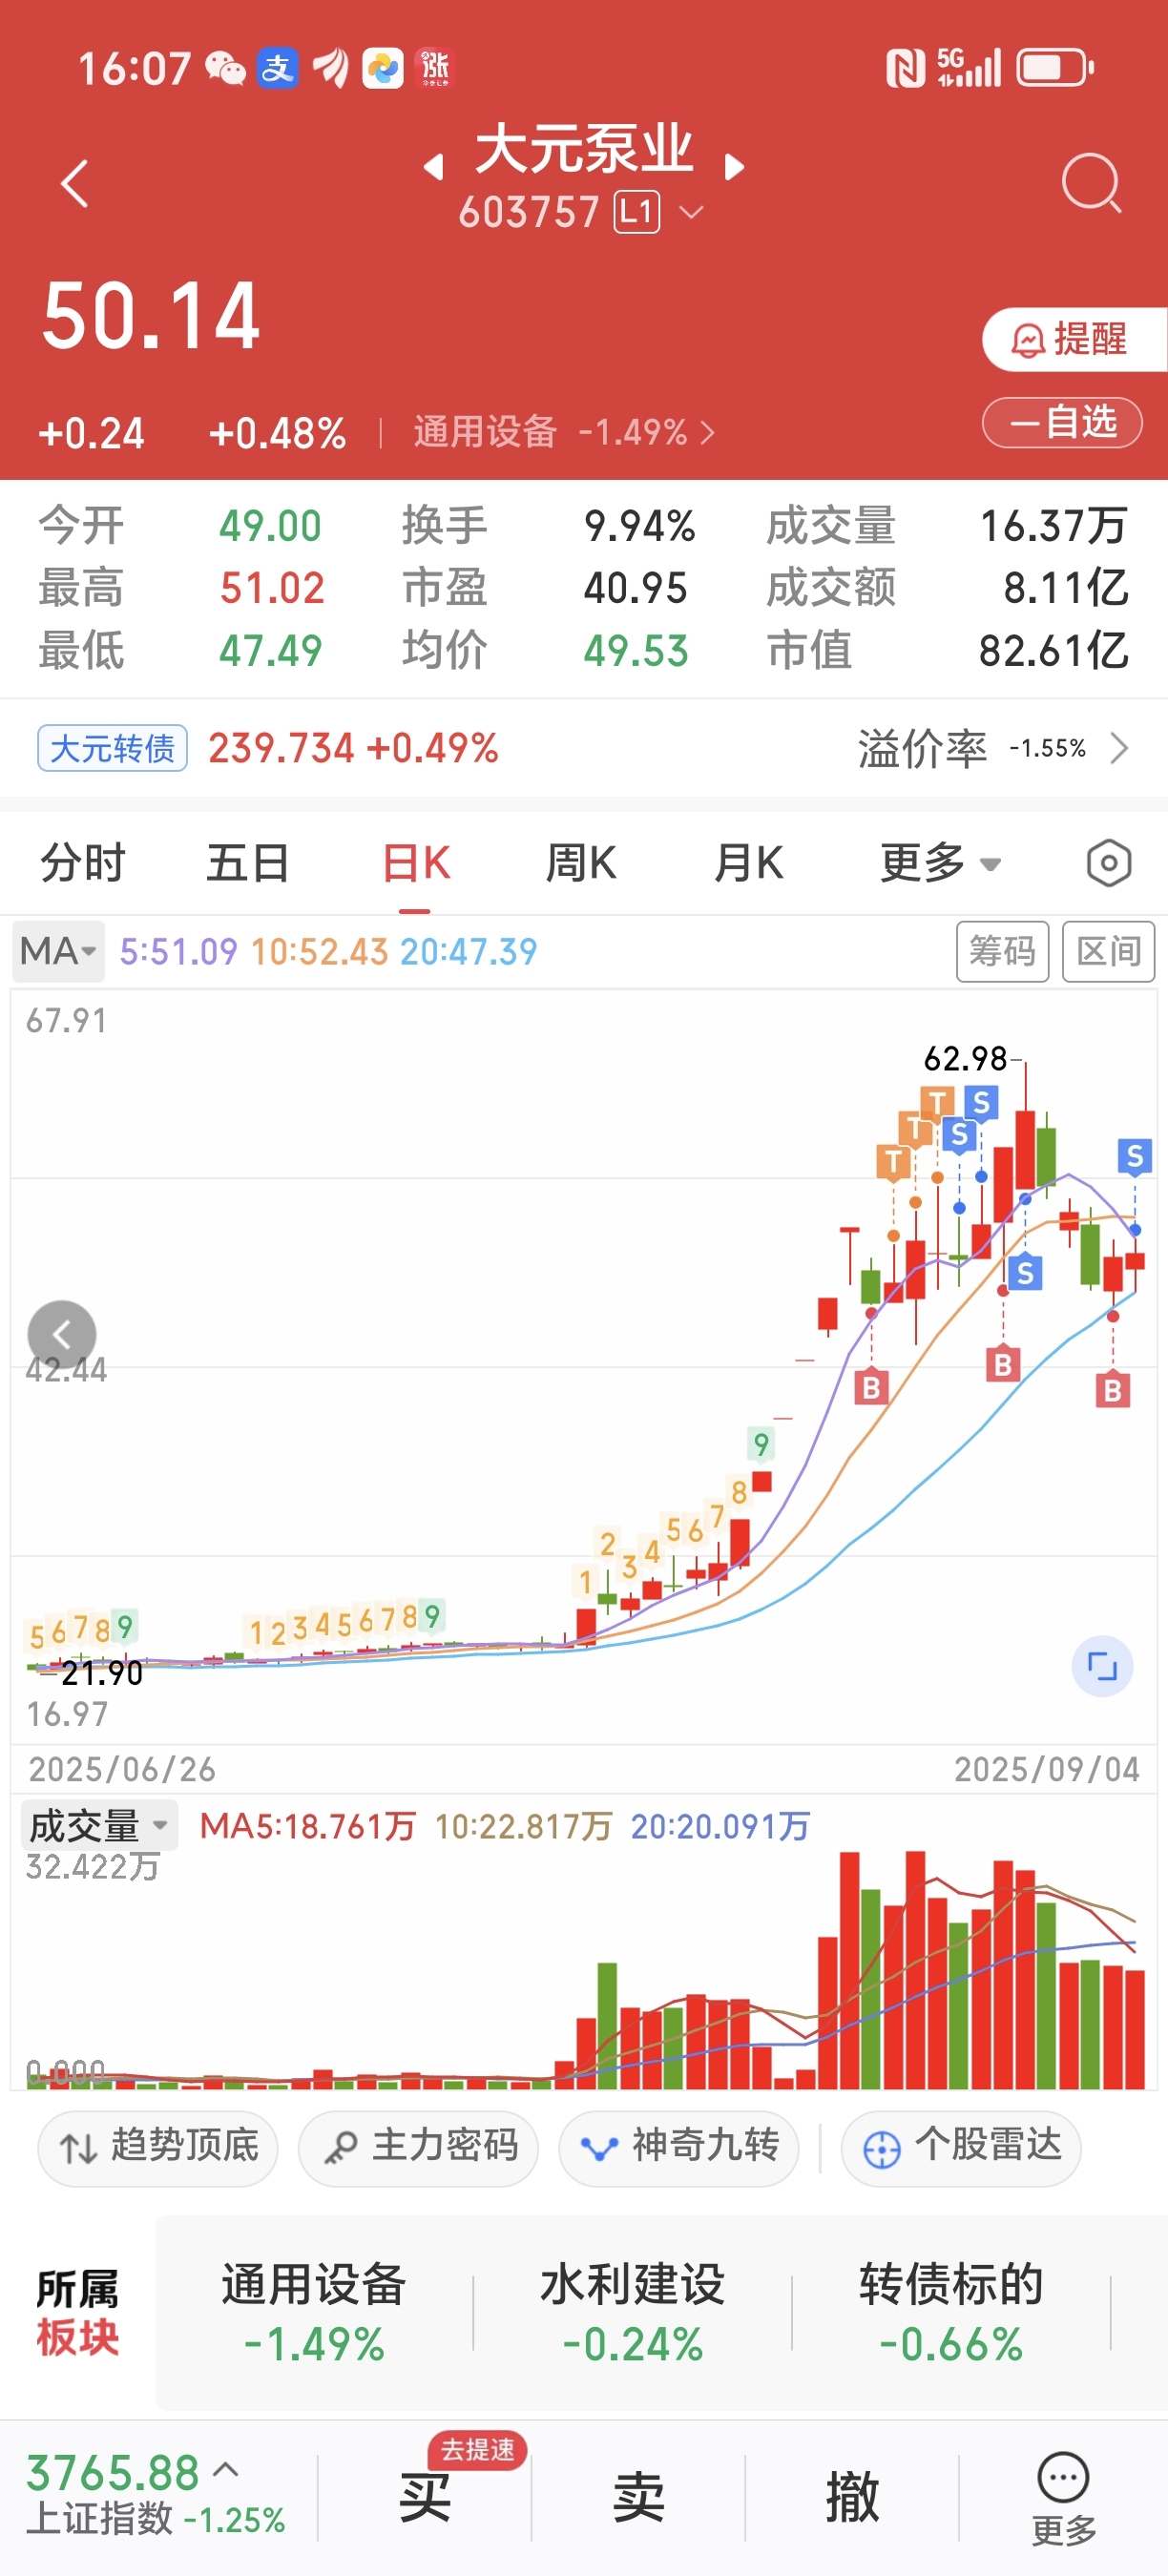This screenshot has height=2576, width=1168.
Task: Tap 最高 51.02 value
Action: (x=272, y=588)
